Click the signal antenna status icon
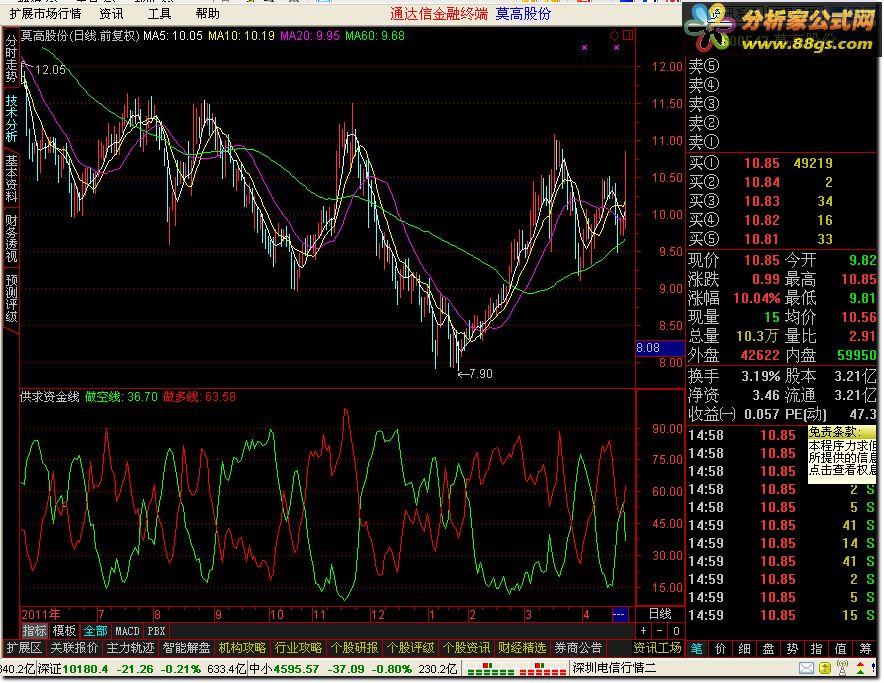This screenshot has height=683, width=884. click(843, 668)
